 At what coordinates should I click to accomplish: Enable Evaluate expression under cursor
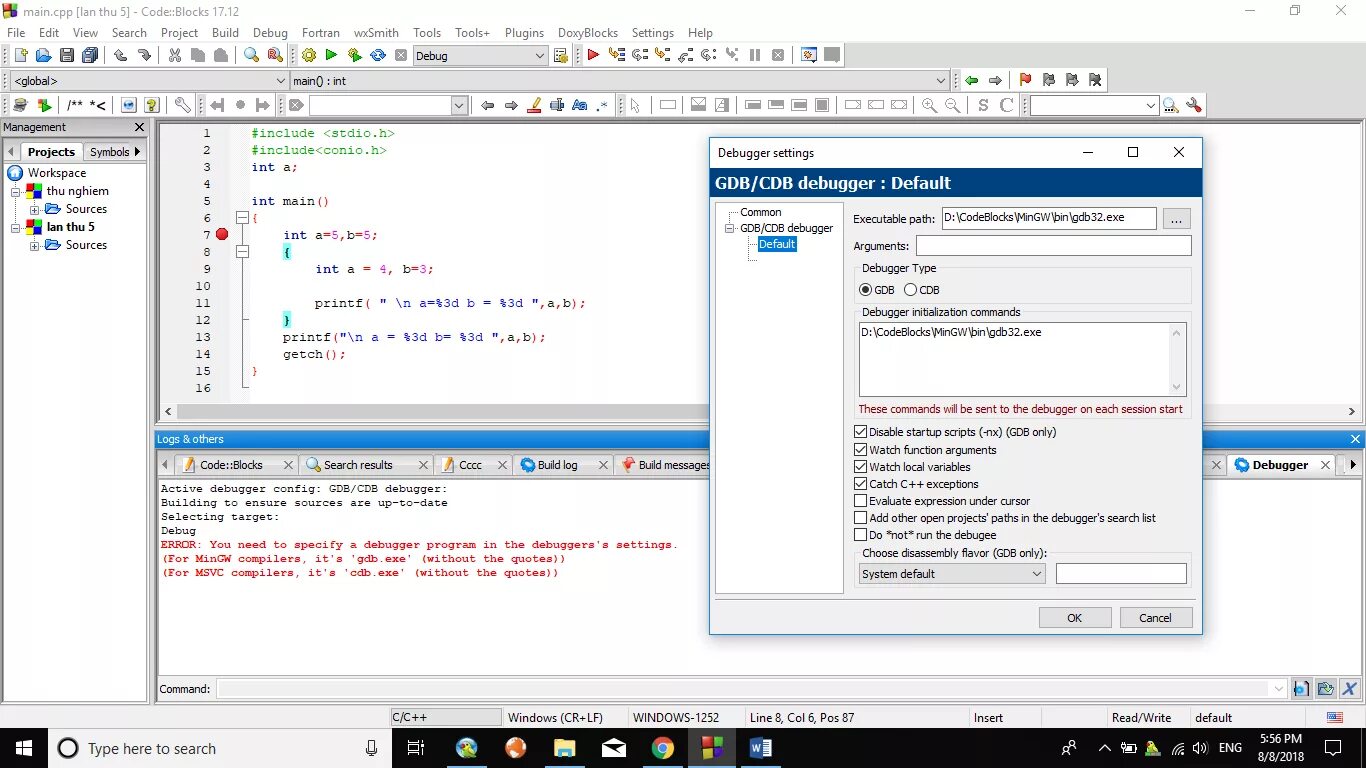coord(860,501)
